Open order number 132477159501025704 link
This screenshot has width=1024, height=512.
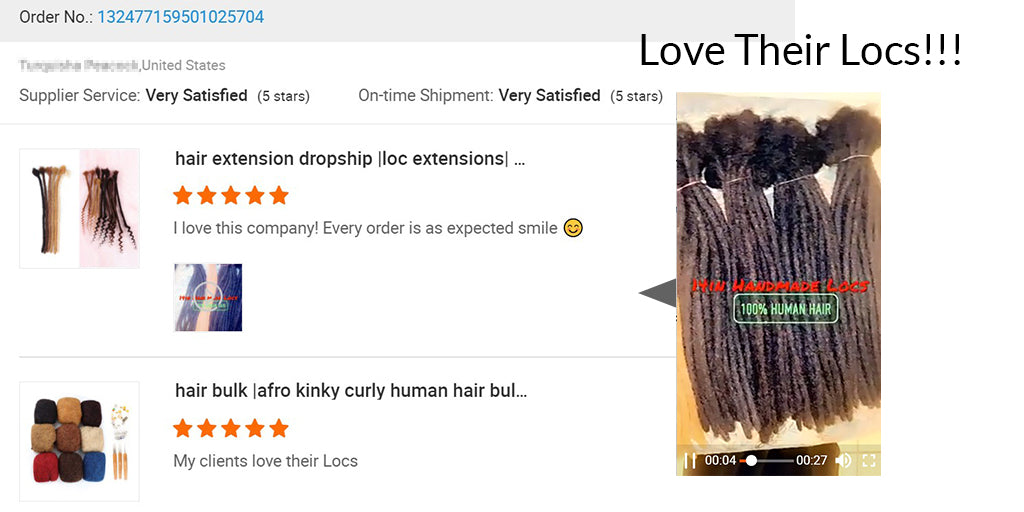181,17
